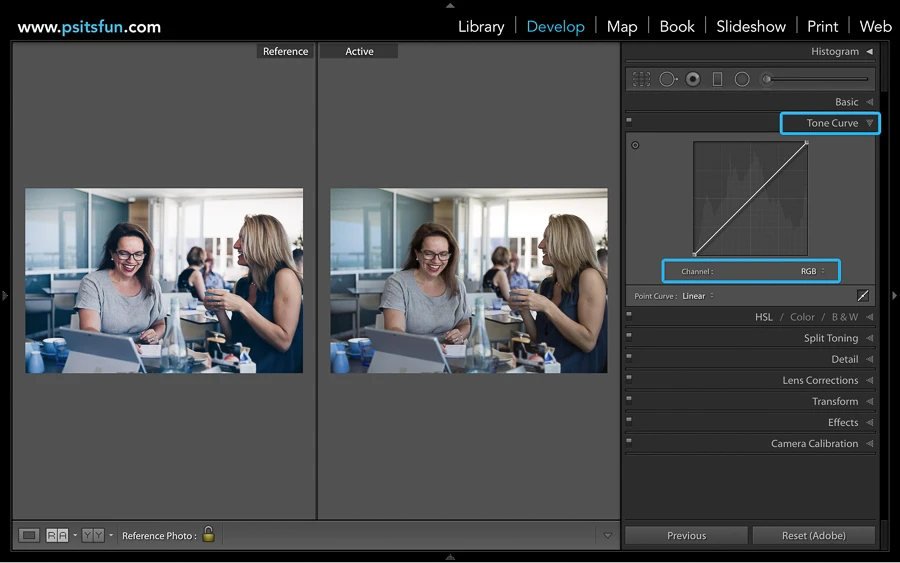Open the Before/After view options dropdown arrow
The height and width of the screenshot is (563, 900).
click(x=111, y=535)
